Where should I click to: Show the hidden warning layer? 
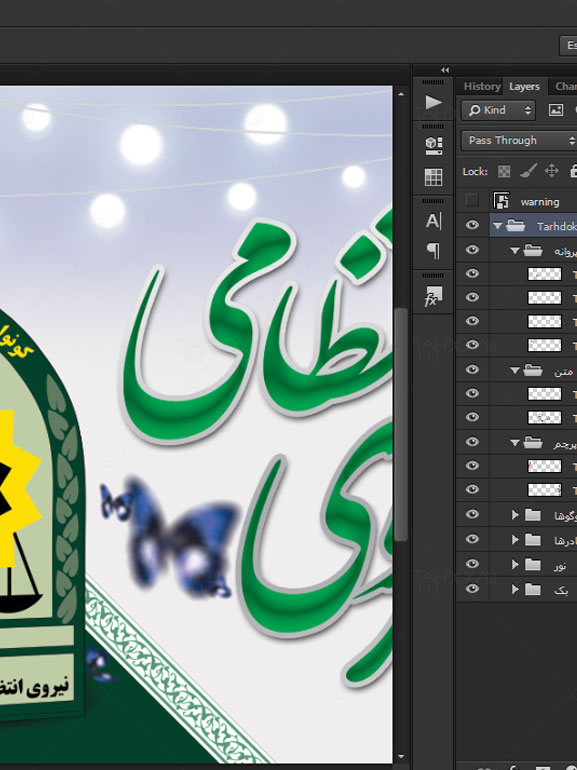[472, 200]
